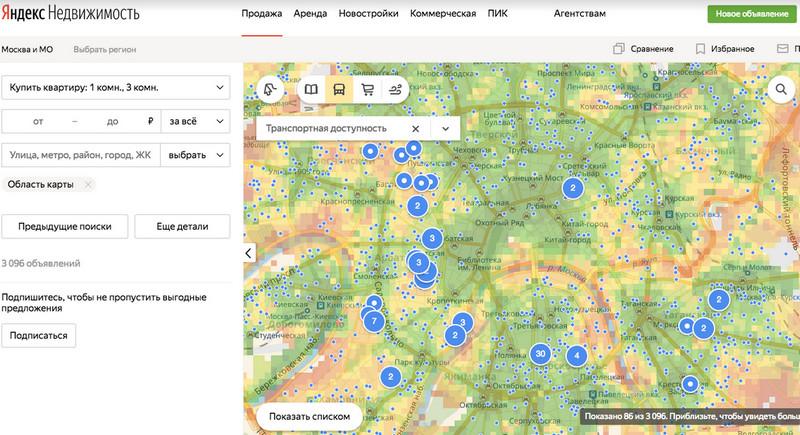The height and width of the screenshot is (435, 800).
Task: Click the Выбрать регион link
Action: 105,49
